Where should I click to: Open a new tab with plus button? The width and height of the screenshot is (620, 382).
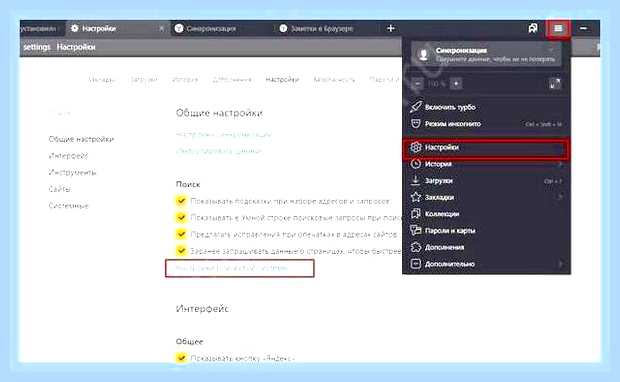[391, 28]
